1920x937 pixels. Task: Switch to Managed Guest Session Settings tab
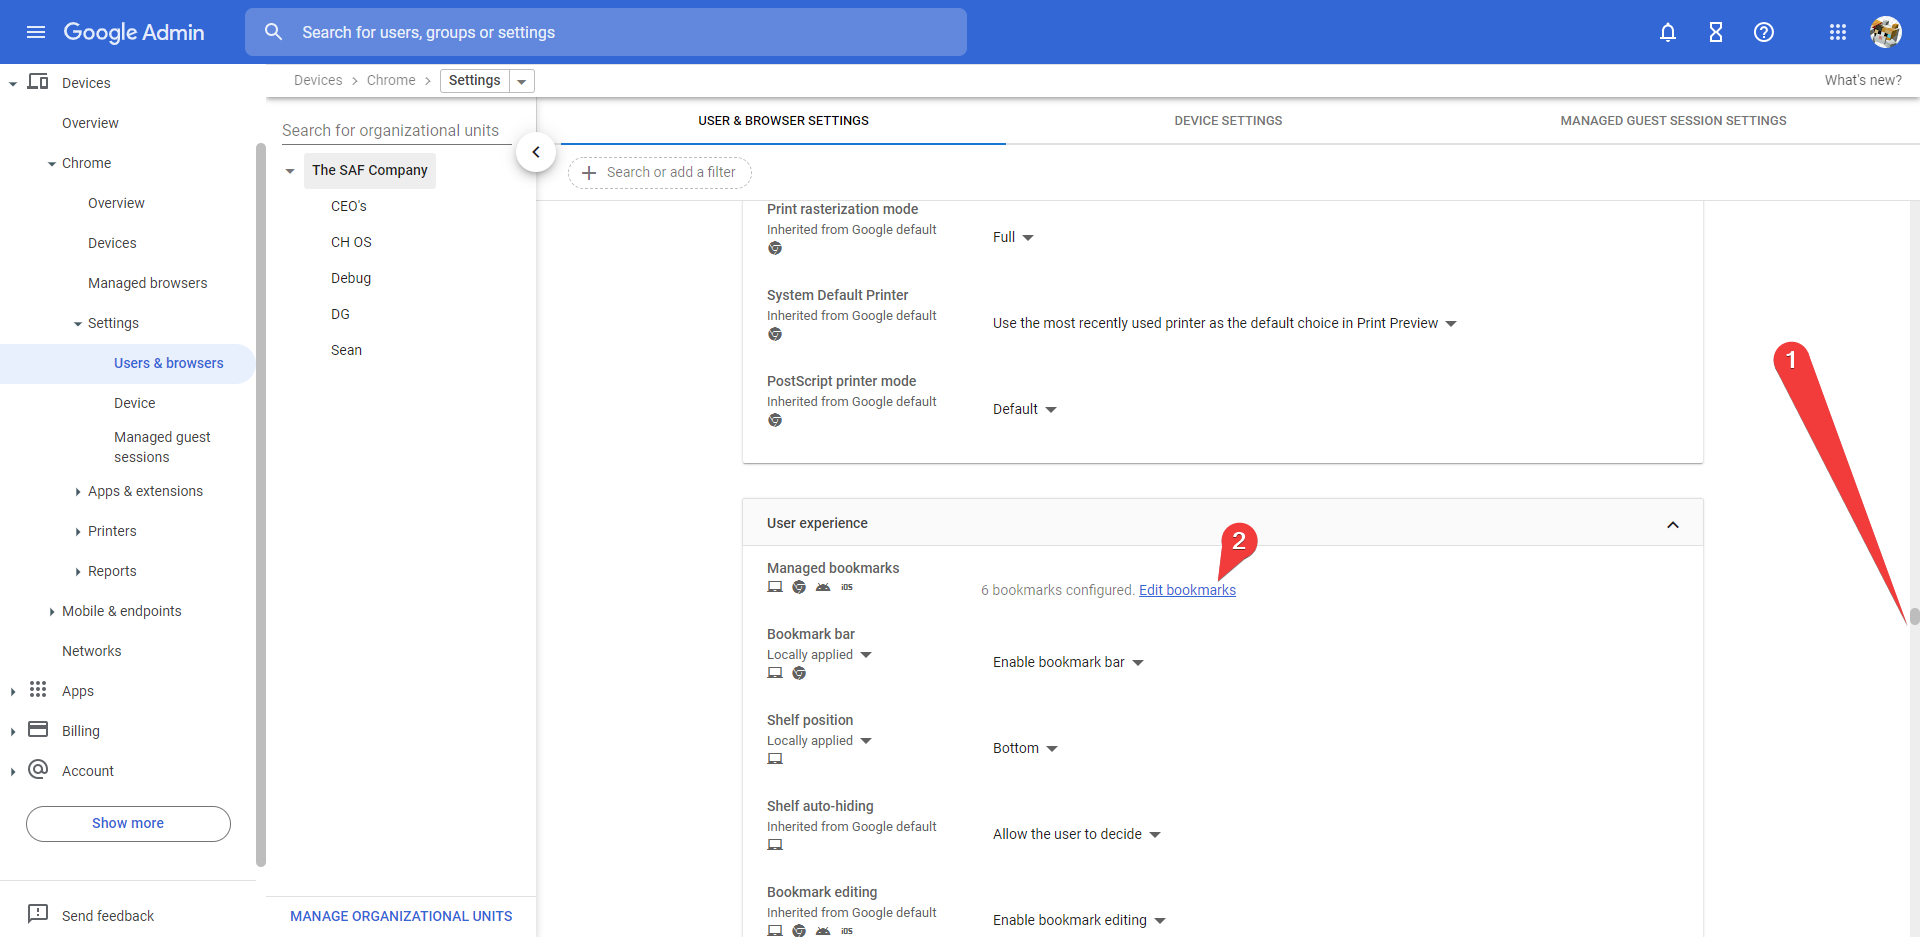point(1673,121)
